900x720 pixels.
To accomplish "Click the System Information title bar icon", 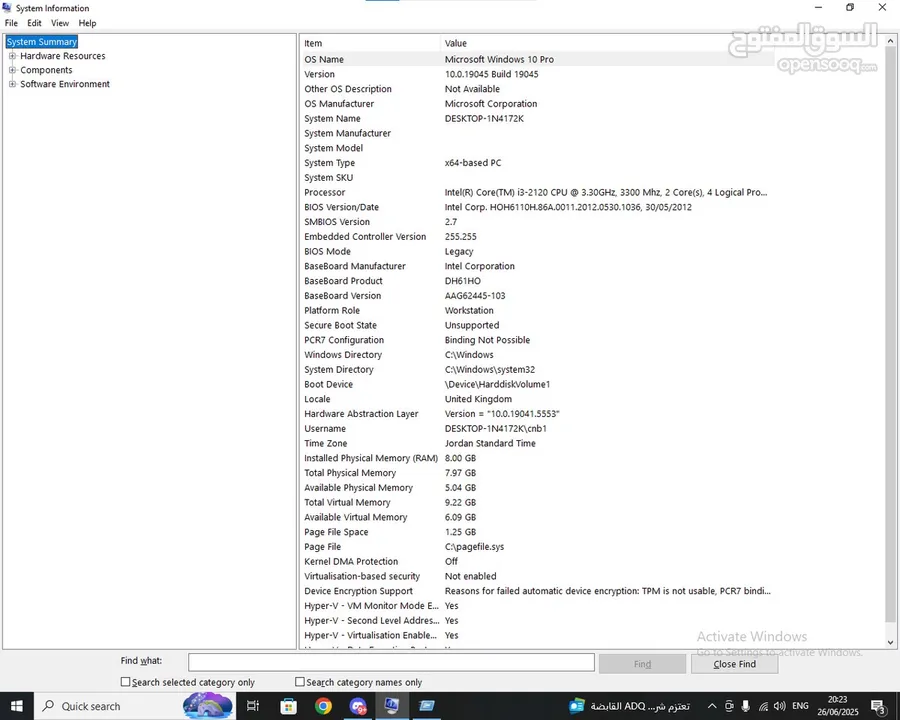I will [7, 8].
